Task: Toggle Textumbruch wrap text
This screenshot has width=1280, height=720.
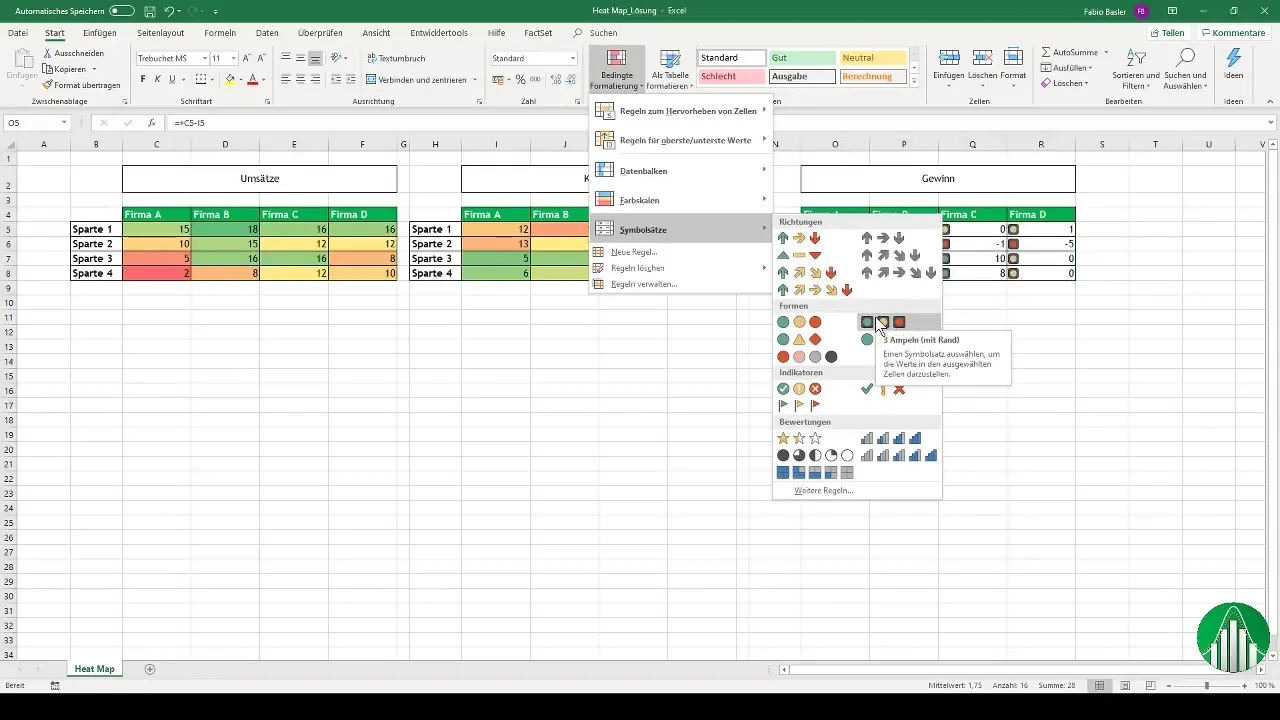Action: (x=396, y=58)
